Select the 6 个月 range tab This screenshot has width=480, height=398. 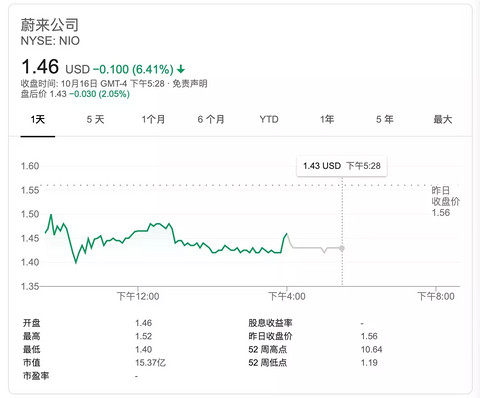(211, 119)
